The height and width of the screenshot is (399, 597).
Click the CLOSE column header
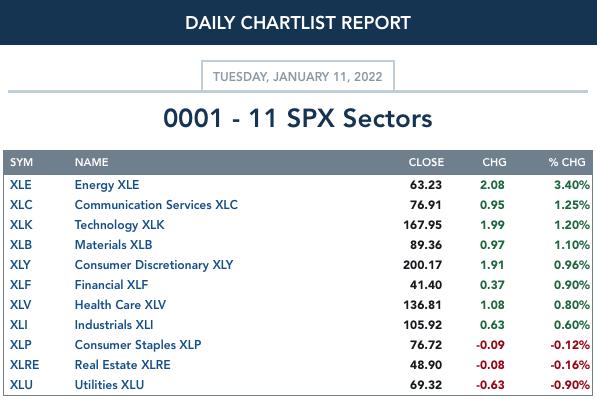(x=426, y=163)
